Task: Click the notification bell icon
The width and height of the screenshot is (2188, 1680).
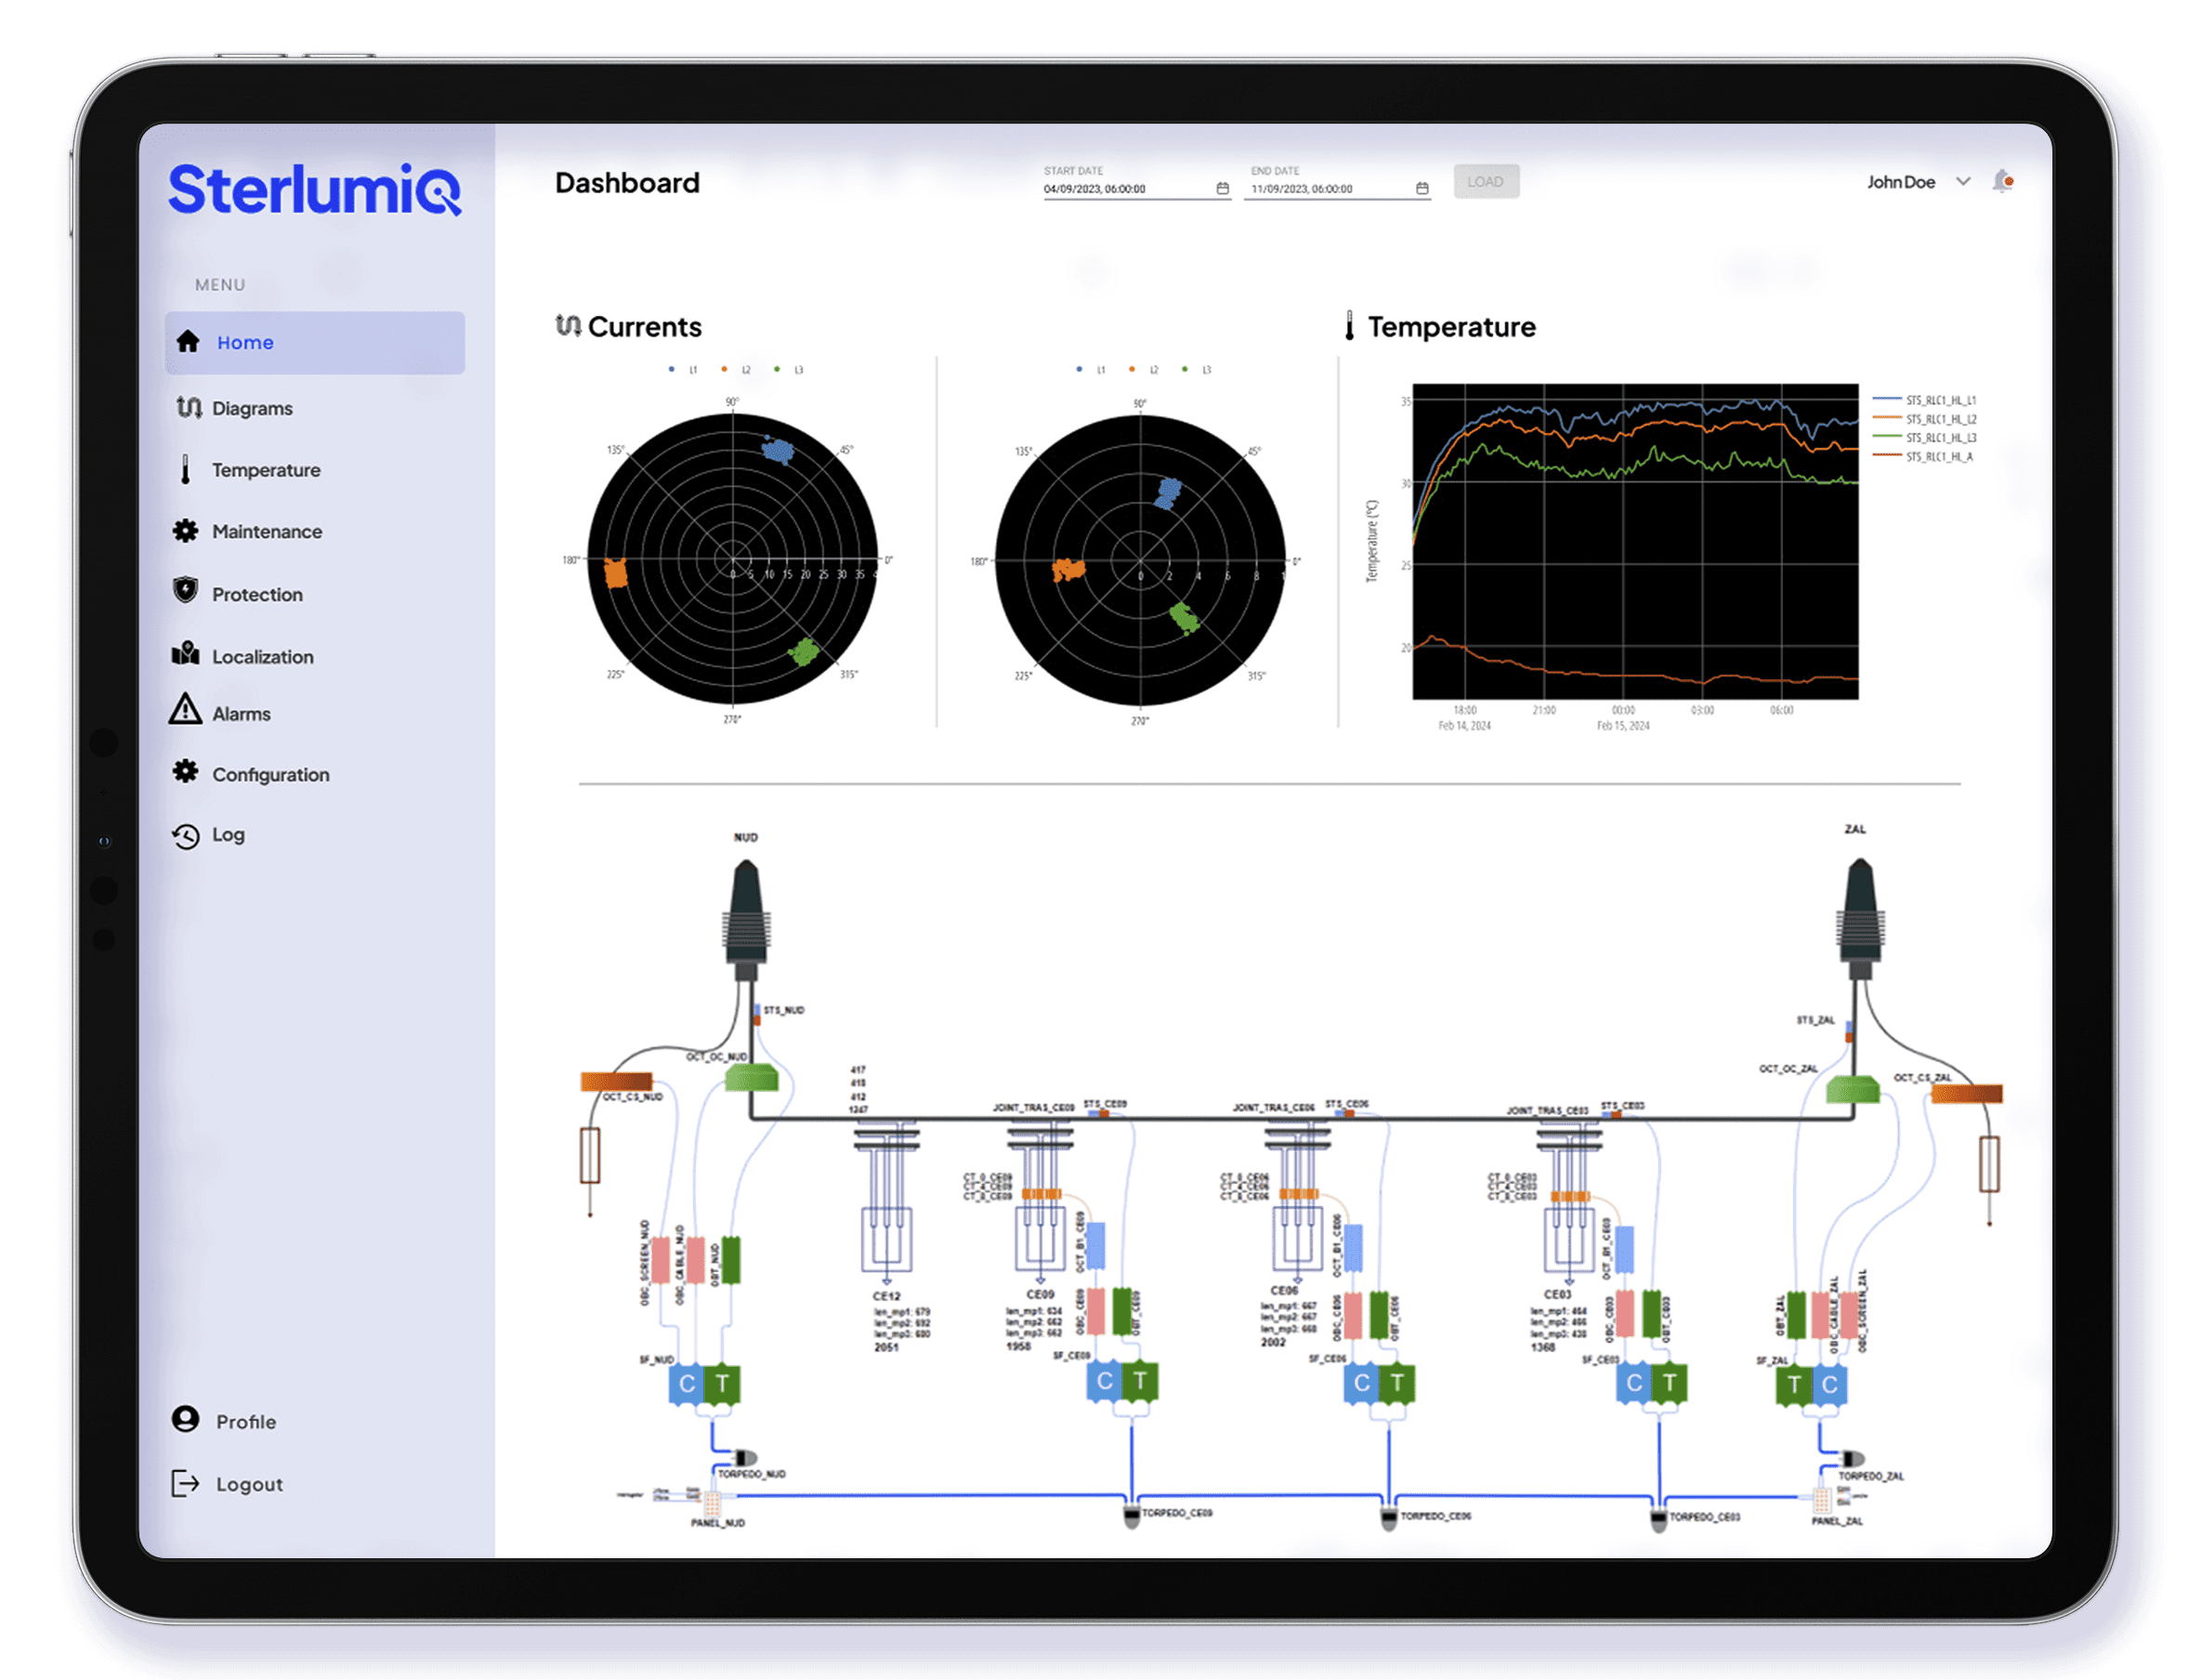Action: [x=2002, y=181]
